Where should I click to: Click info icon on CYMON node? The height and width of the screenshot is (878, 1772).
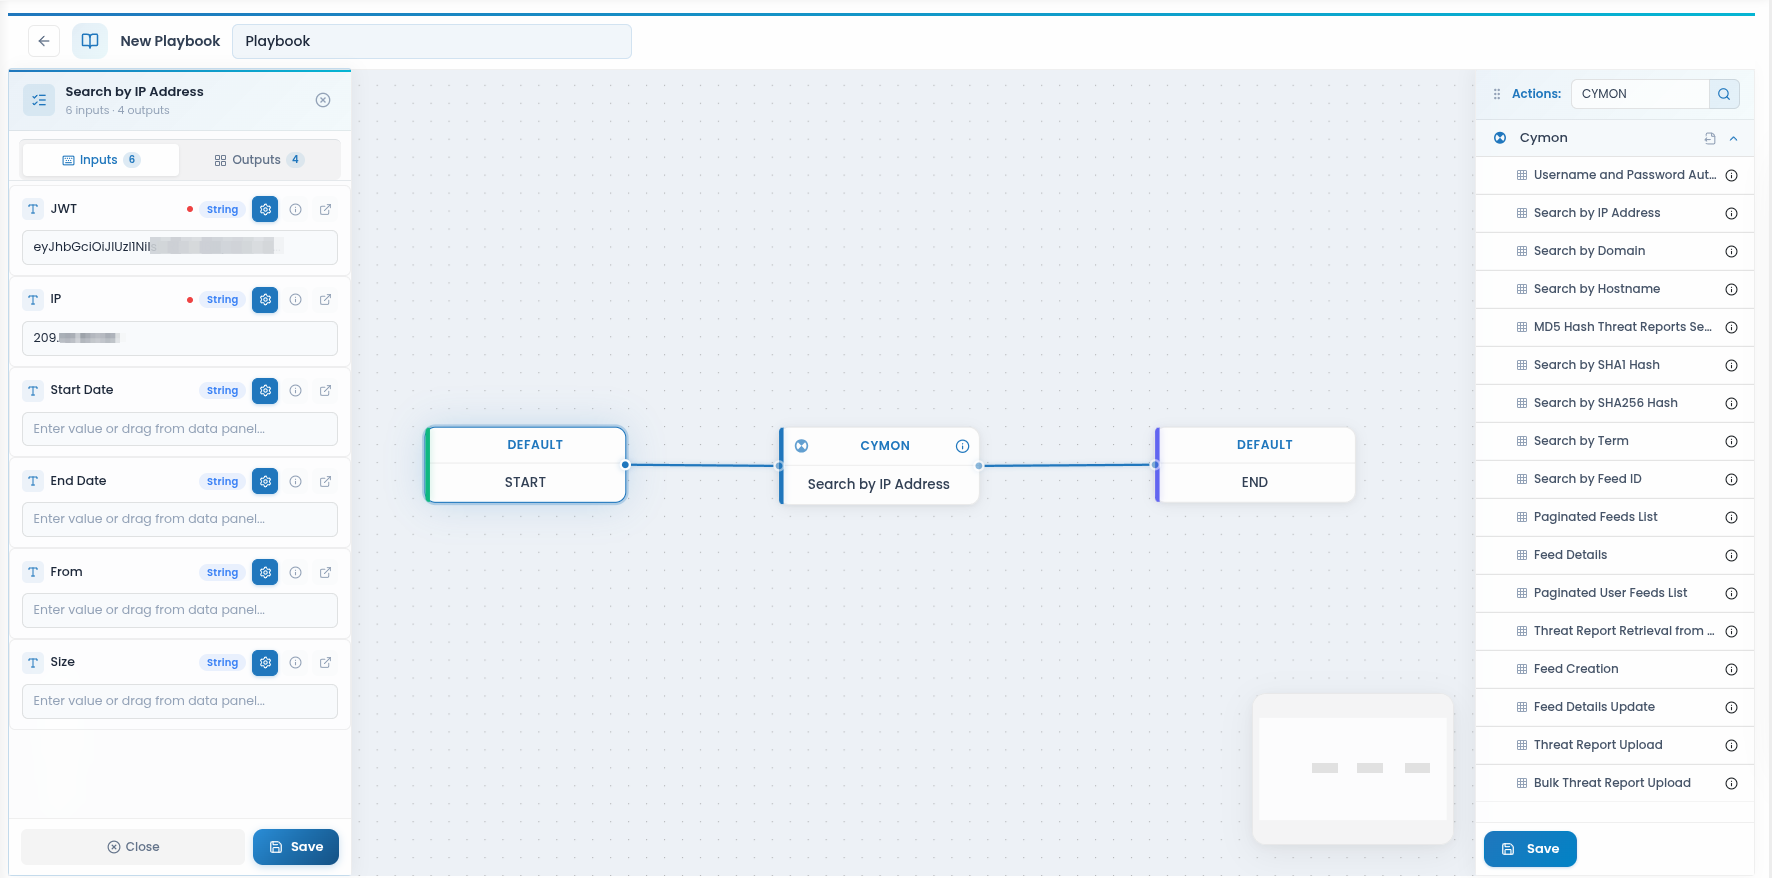click(962, 446)
